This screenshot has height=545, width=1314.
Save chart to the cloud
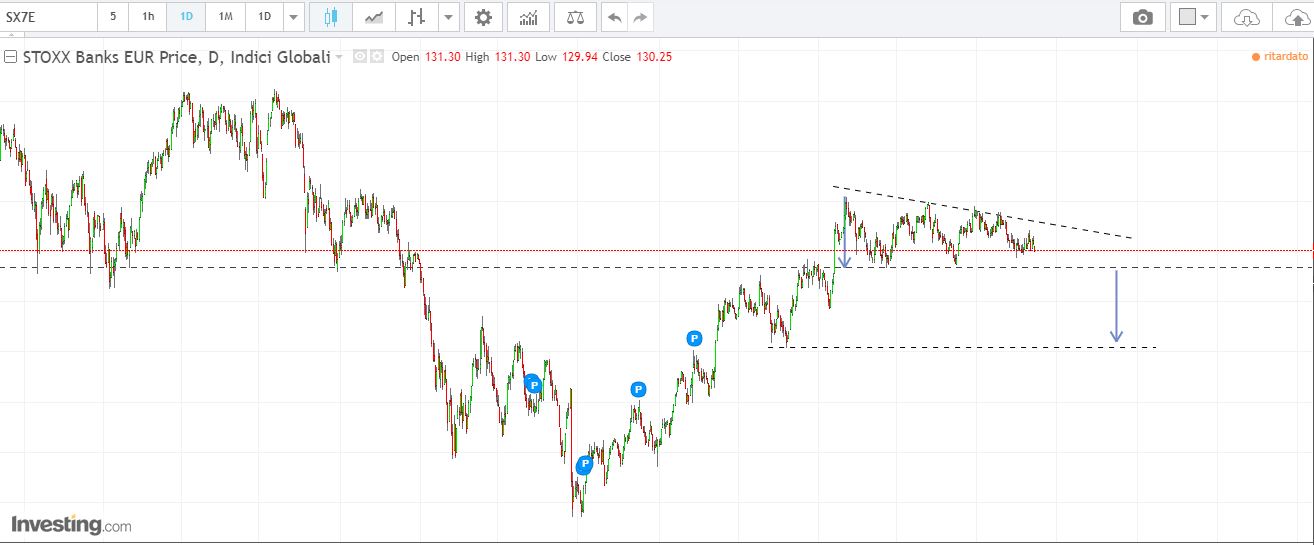coord(1246,17)
